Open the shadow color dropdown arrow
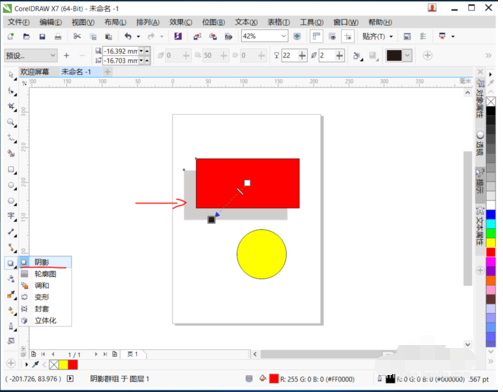Viewport: 503px width, 392px height. click(x=407, y=55)
